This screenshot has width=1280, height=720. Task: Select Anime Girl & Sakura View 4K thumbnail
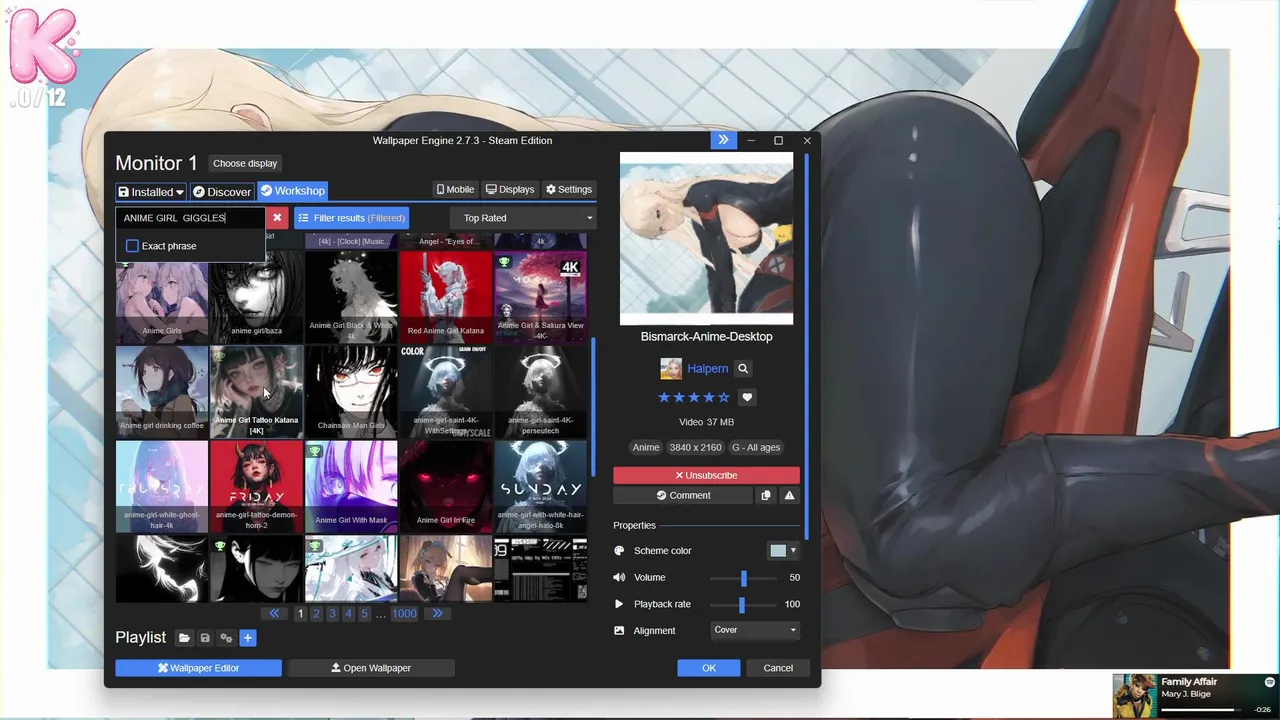(540, 297)
